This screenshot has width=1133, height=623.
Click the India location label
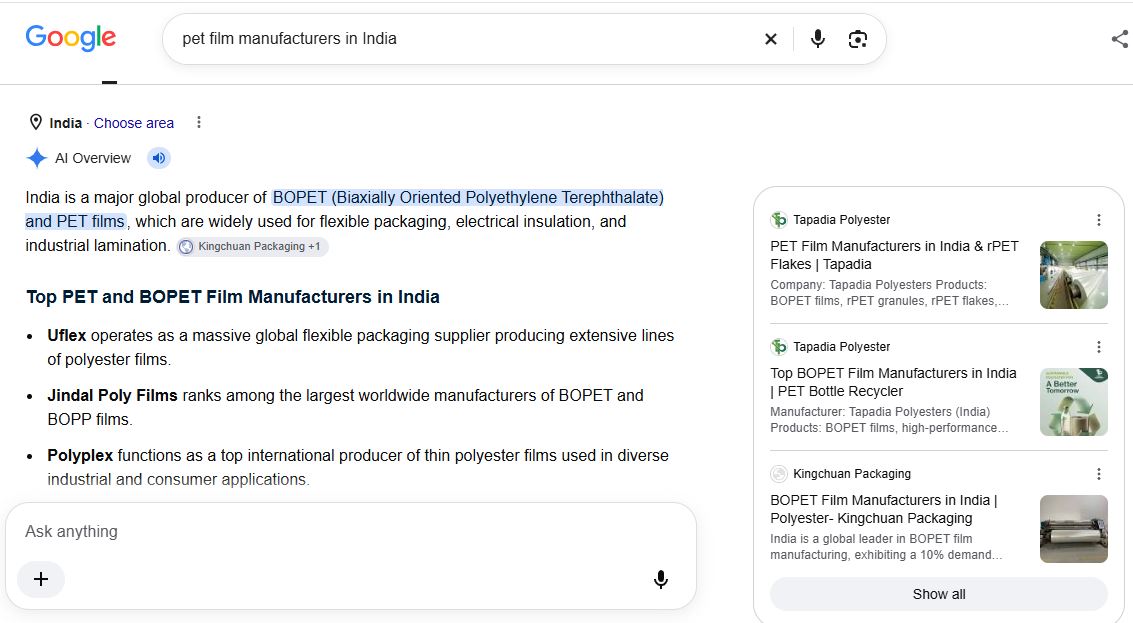(x=65, y=123)
